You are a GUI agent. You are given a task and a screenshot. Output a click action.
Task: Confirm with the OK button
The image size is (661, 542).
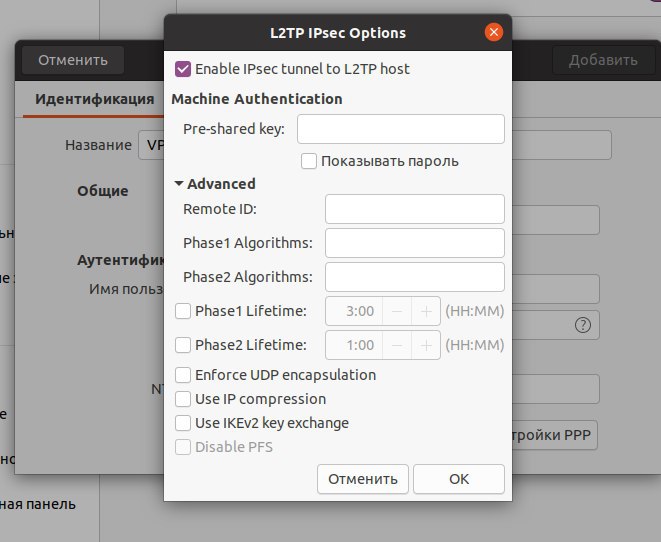click(459, 479)
